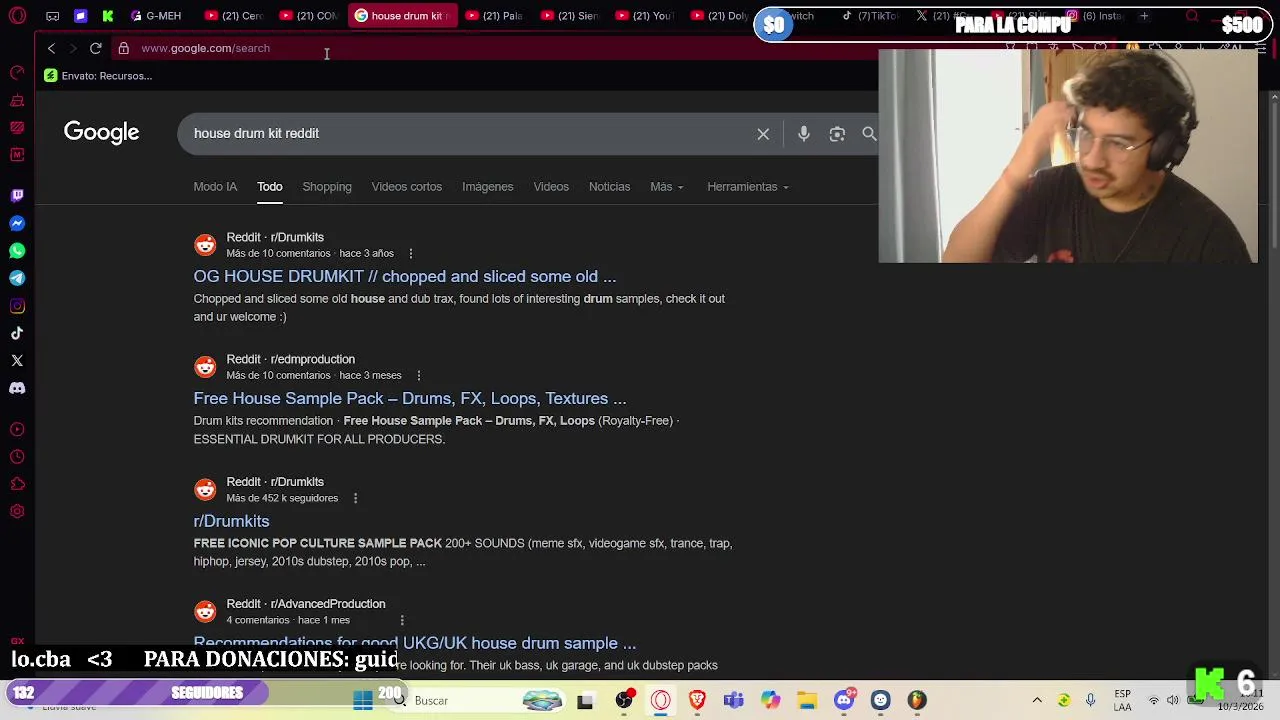The image size is (1280, 720).
Task: Open GX Cleaner in the sidebar
Action: (17, 100)
